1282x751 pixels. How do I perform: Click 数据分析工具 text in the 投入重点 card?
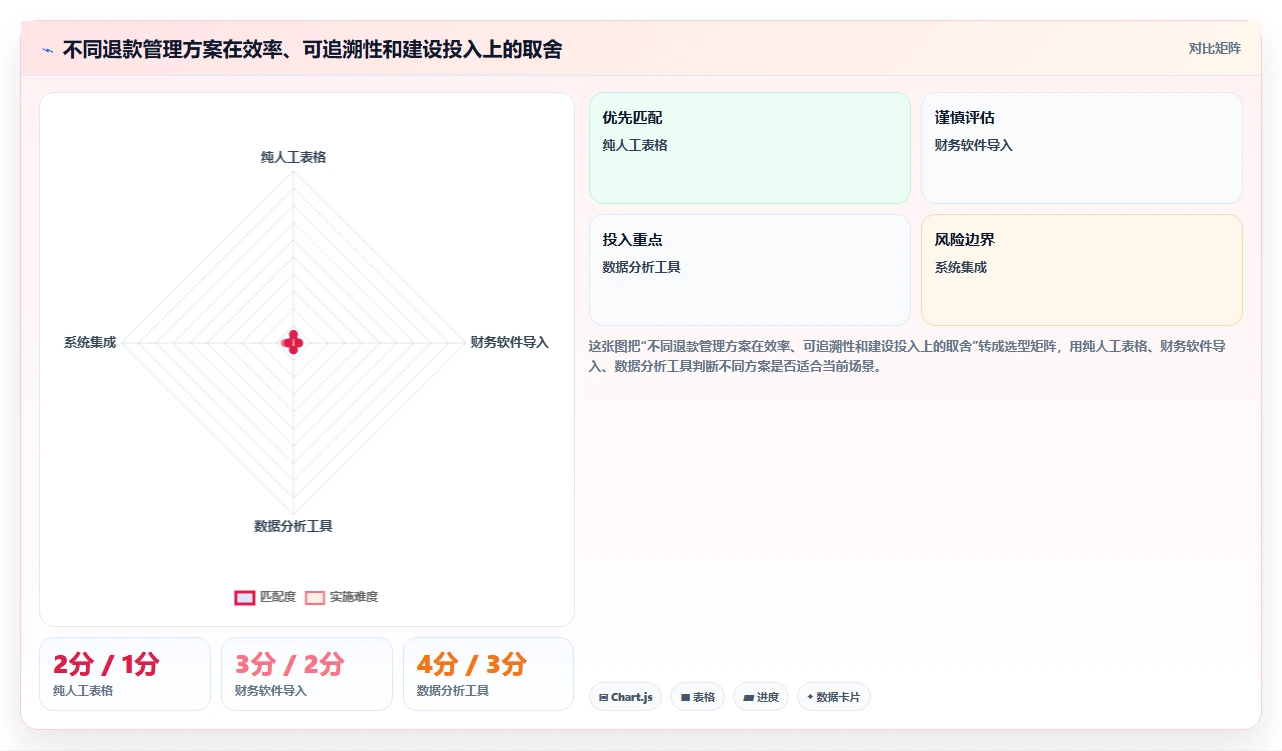point(642,267)
